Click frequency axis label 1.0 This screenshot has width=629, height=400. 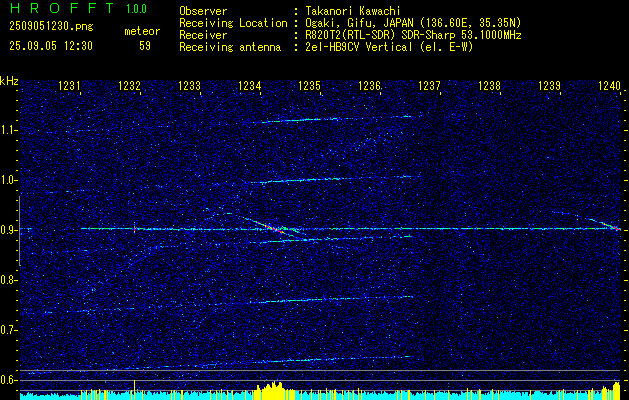pyautogui.click(x=7, y=181)
